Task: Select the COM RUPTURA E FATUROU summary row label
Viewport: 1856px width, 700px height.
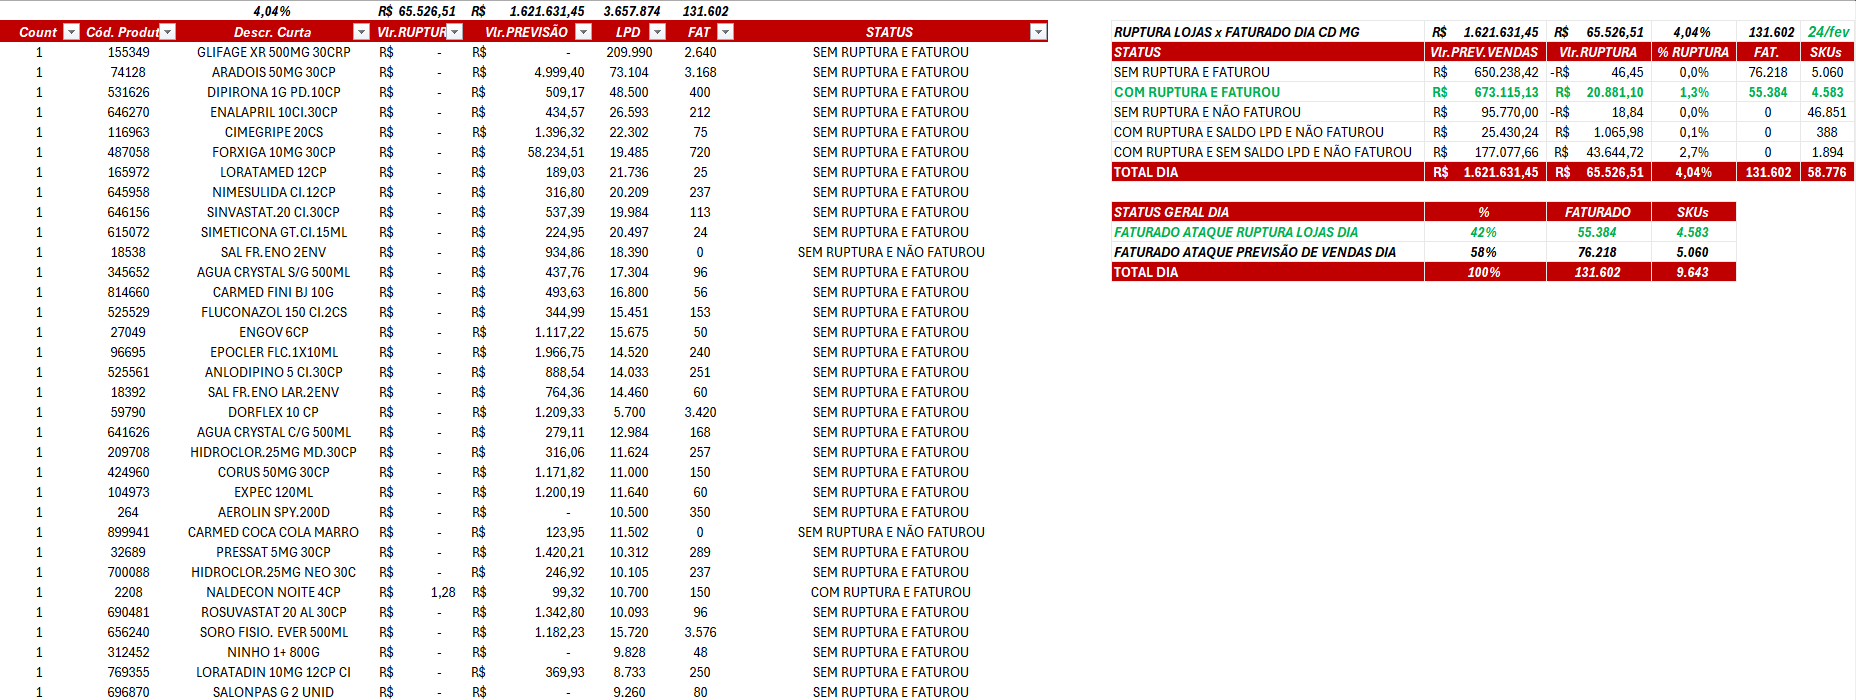Action: (1197, 92)
